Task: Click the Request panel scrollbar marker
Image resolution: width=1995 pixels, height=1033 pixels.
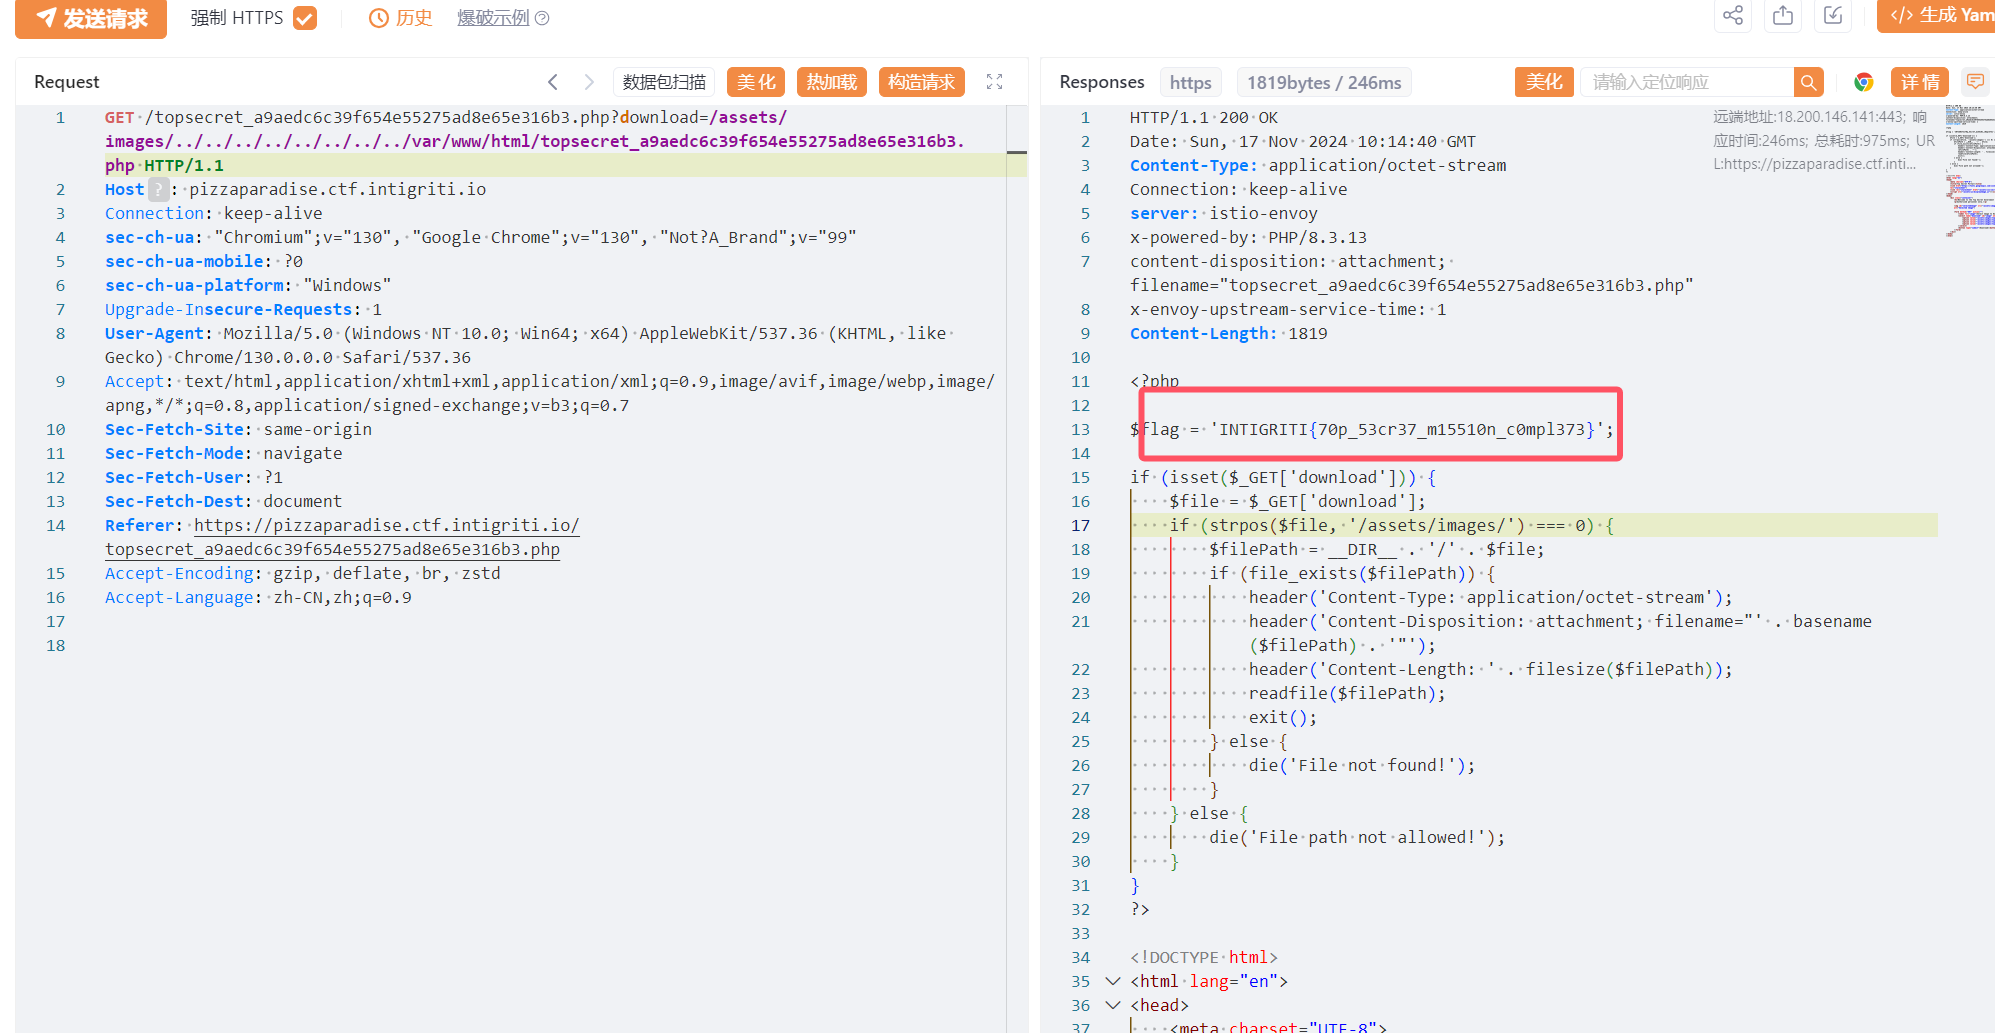Action: [x=1017, y=152]
